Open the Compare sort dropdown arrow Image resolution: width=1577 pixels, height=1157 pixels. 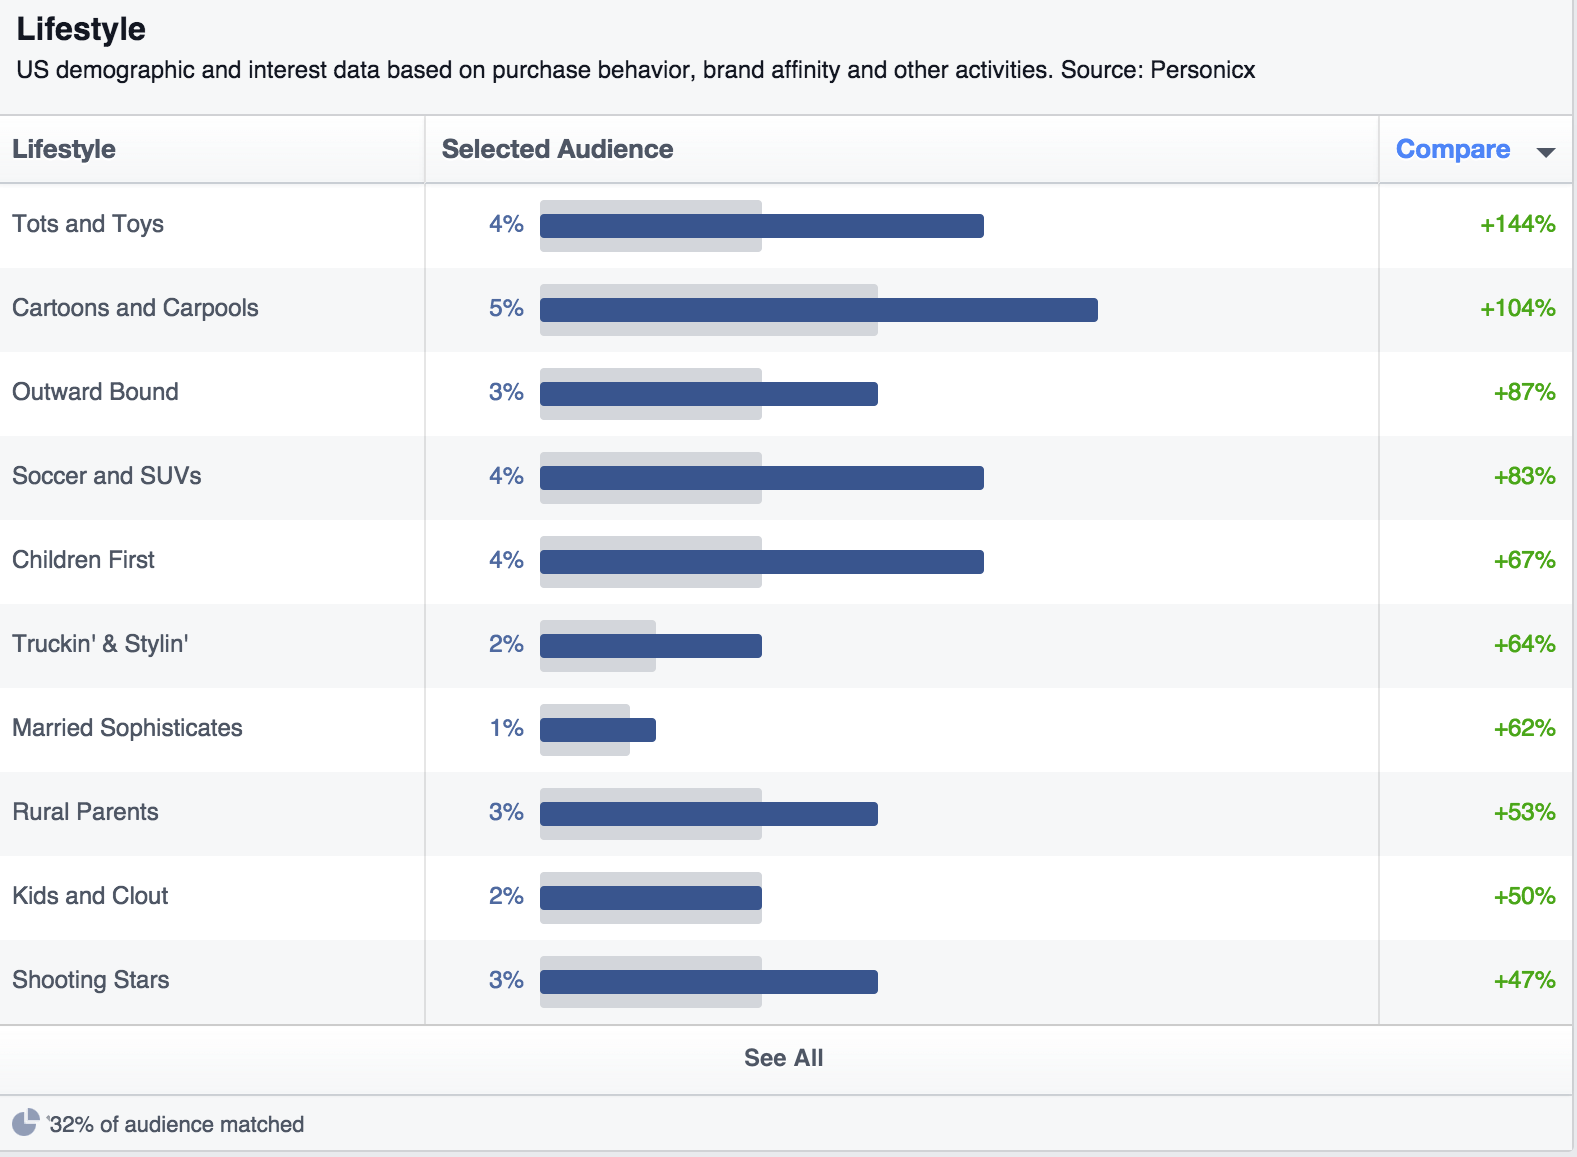click(x=1546, y=150)
